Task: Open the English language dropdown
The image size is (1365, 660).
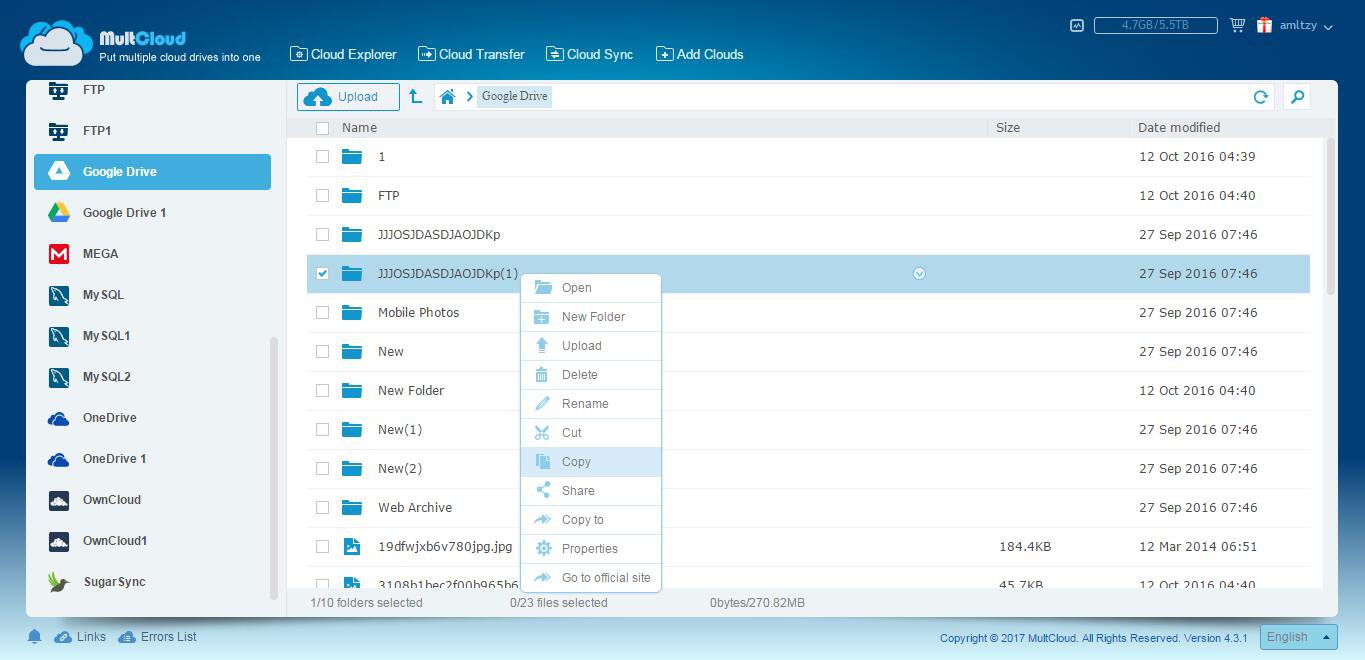Action: point(1298,637)
